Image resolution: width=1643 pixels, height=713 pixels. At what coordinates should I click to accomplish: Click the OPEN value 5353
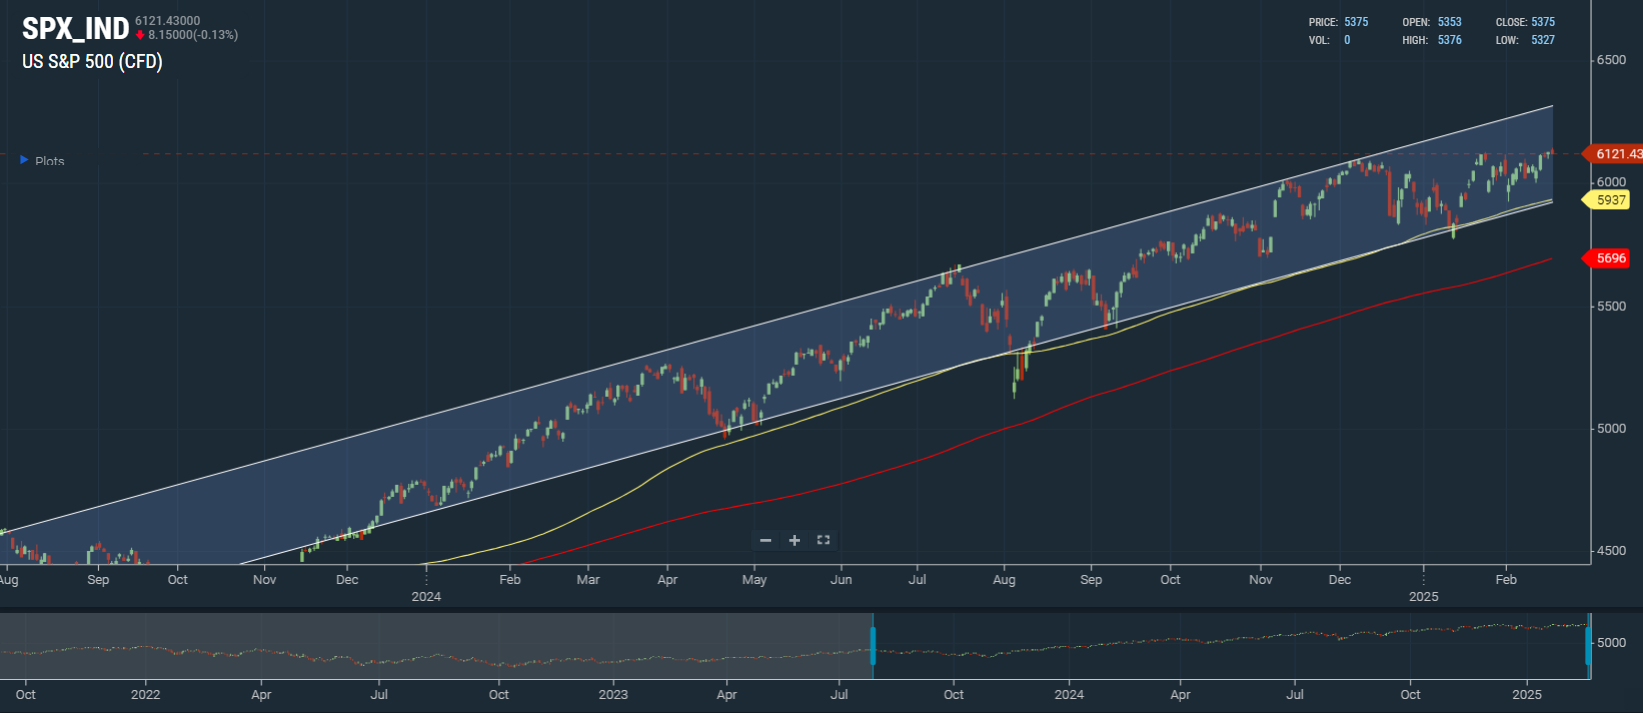point(1450,22)
